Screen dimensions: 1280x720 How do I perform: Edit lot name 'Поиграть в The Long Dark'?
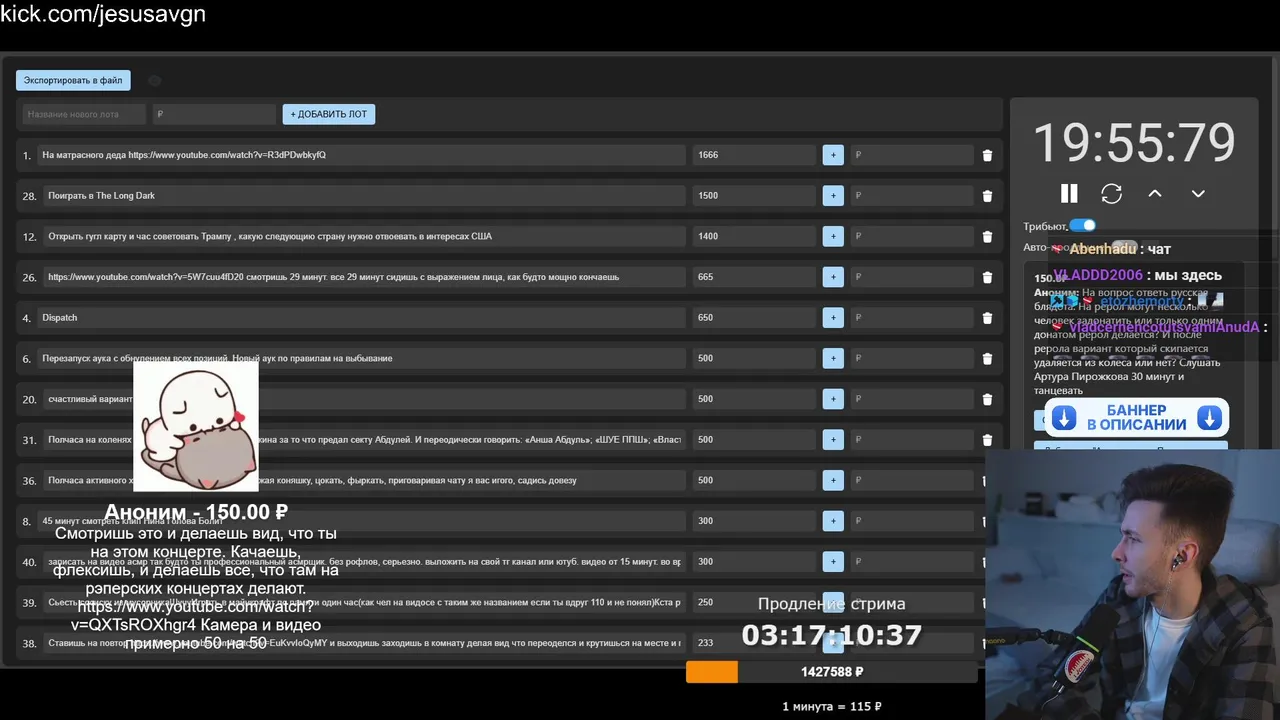(364, 196)
